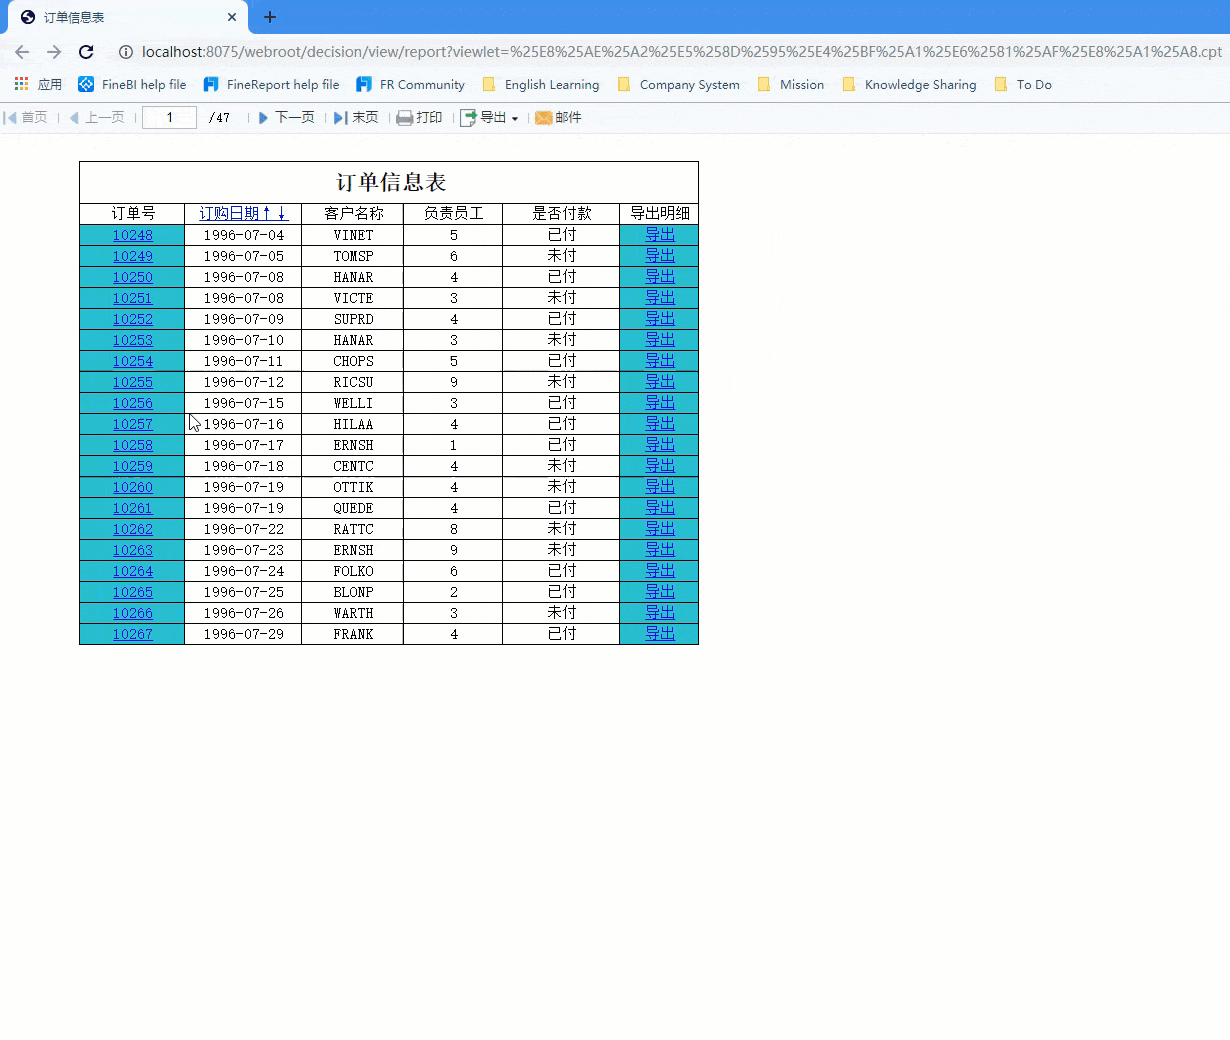The image size is (1230, 1040).
Task: Click 导出 link for order 10266
Action: tap(660, 613)
